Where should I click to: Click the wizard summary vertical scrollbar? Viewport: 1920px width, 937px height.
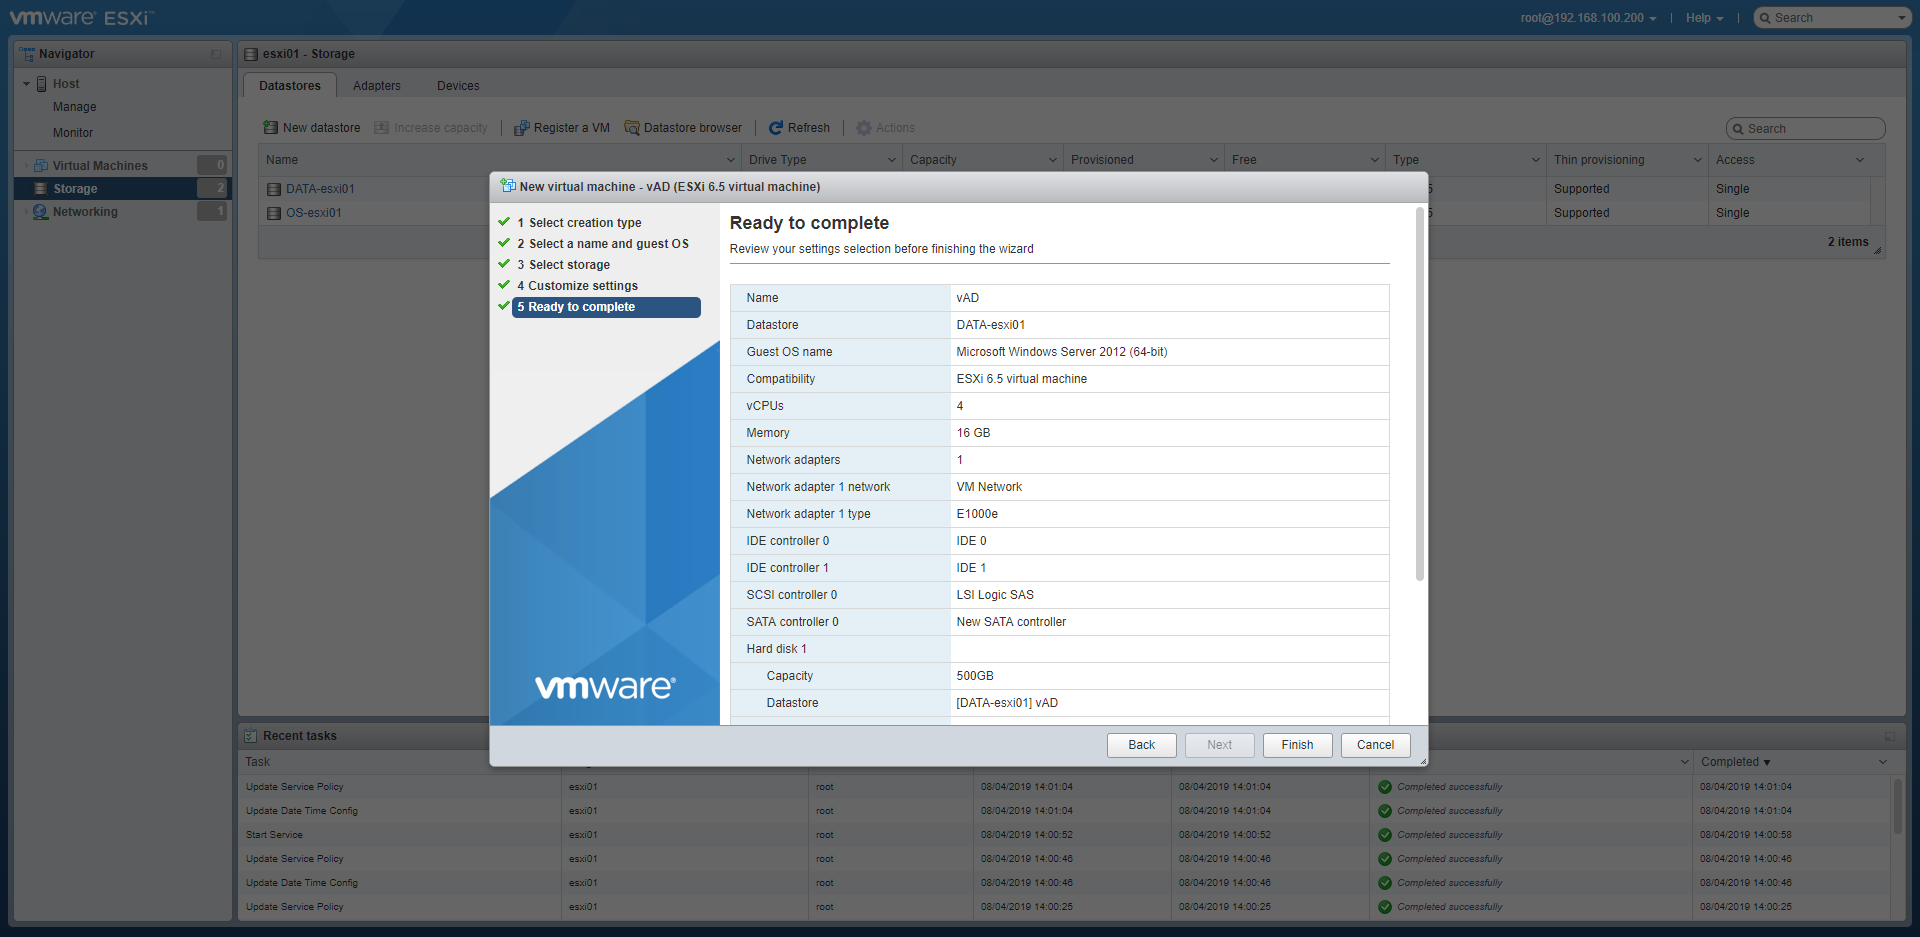pos(1419,400)
